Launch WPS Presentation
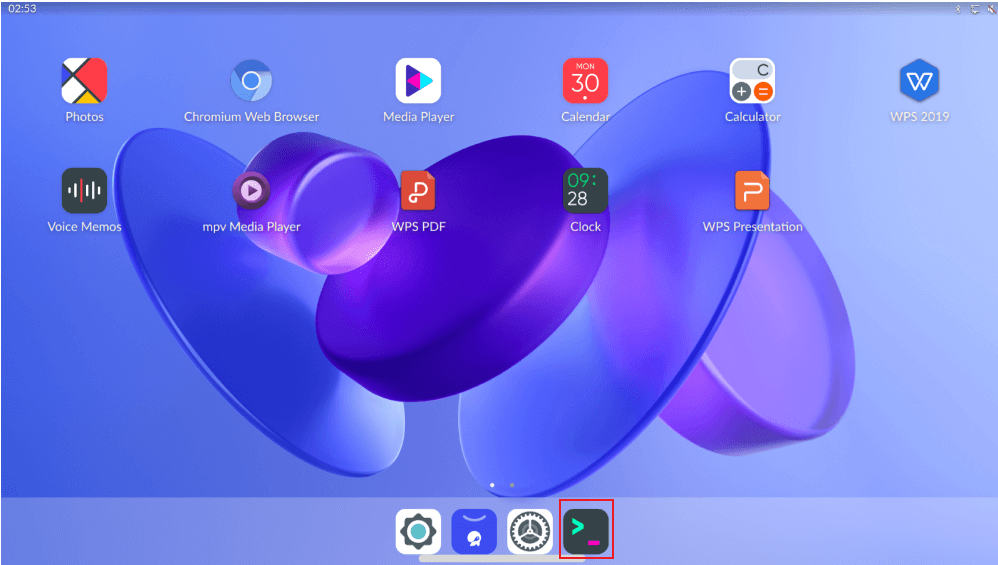This screenshot has height=565, width=998. tap(752, 191)
